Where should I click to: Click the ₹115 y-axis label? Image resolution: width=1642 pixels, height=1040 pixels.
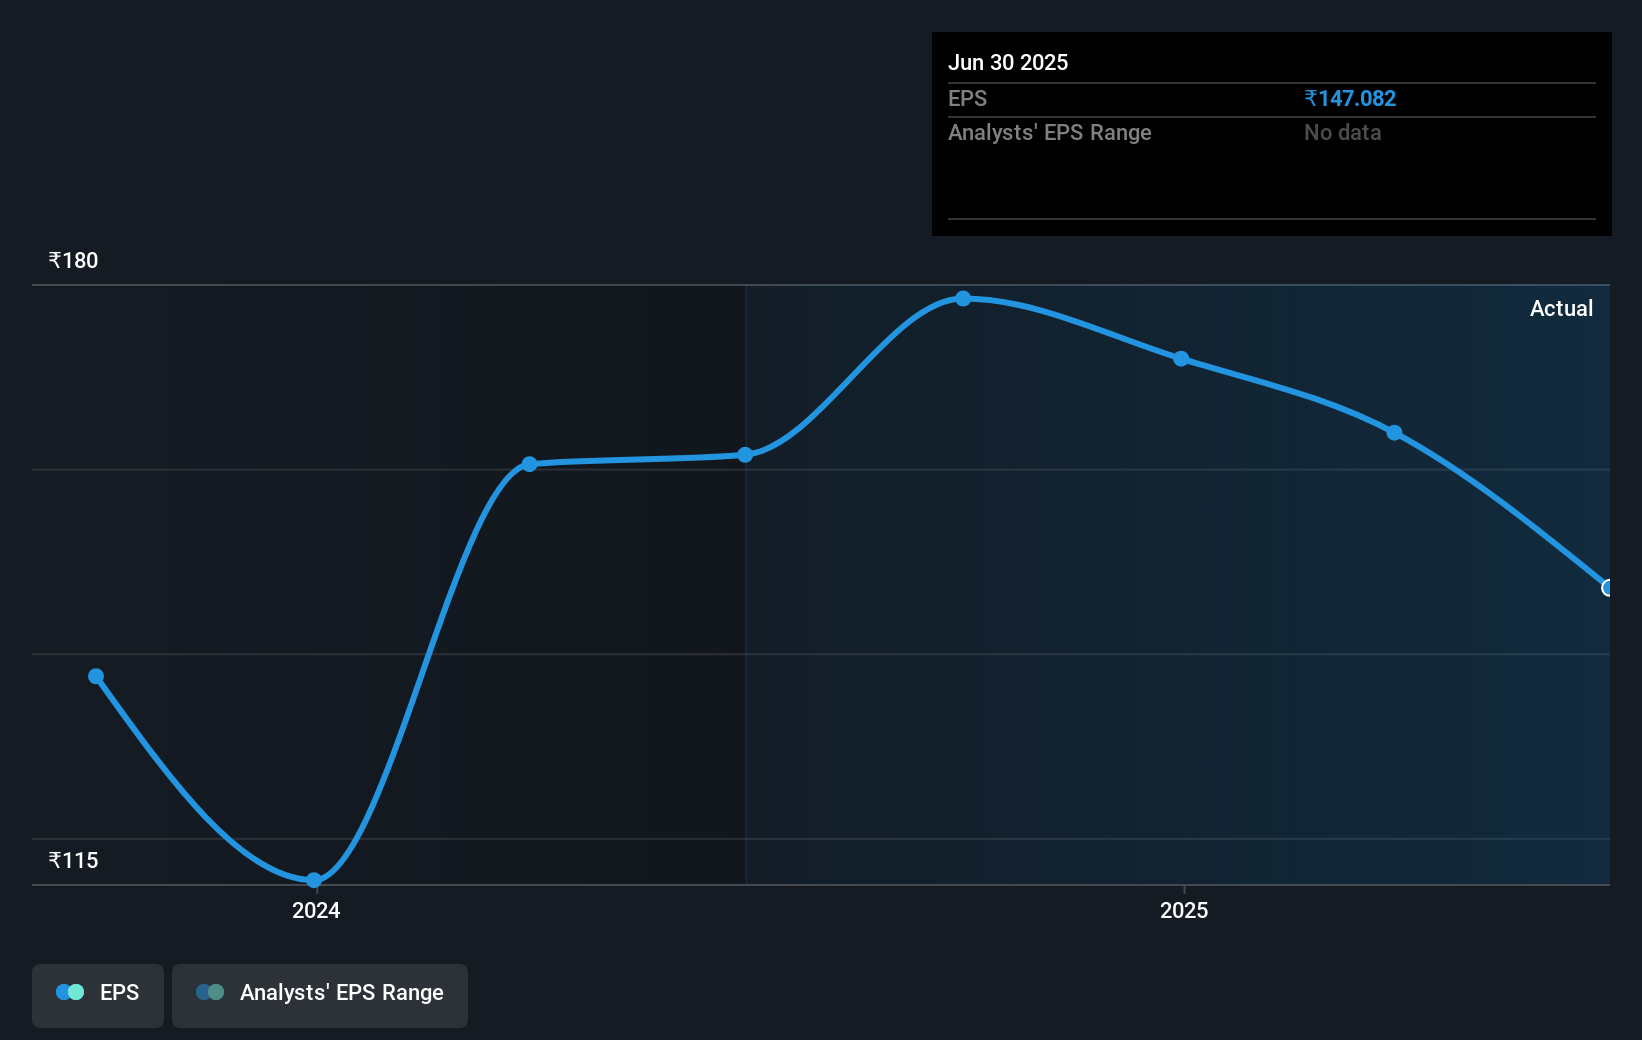click(73, 860)
